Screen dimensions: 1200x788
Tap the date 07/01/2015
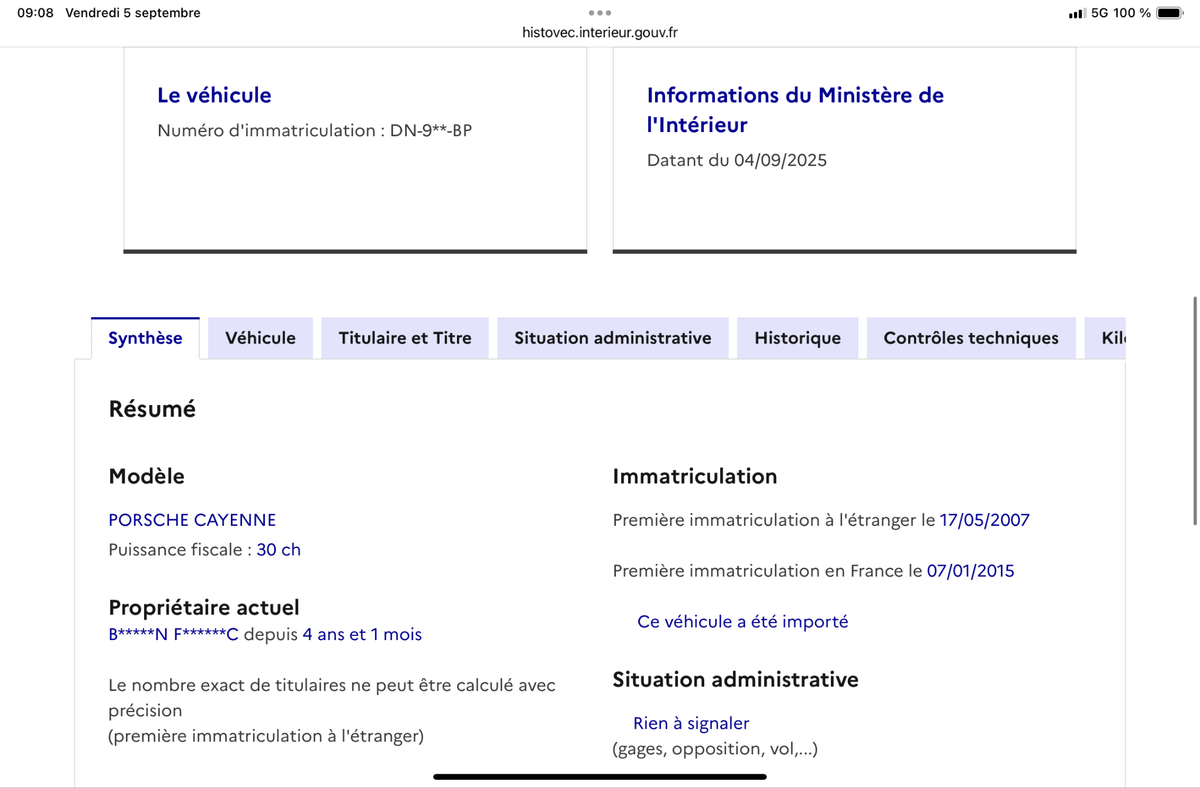coord(971,571)
